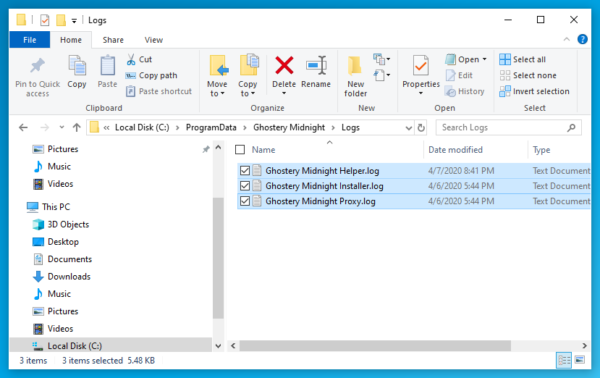Collapse the ribbon with the chevron
Image resolution: width=600 pixels, height=378 pixels.
[x=567, y=39]
